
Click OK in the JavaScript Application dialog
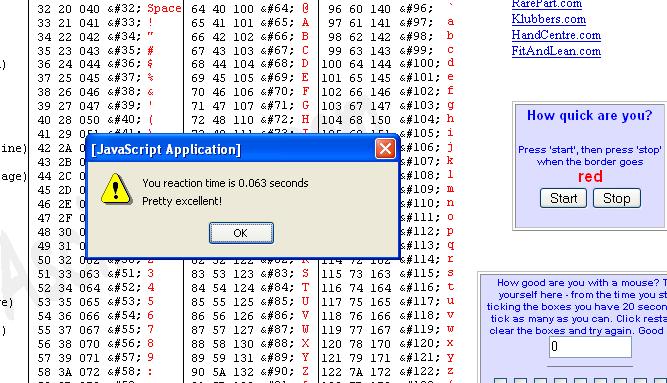point(241,233)
